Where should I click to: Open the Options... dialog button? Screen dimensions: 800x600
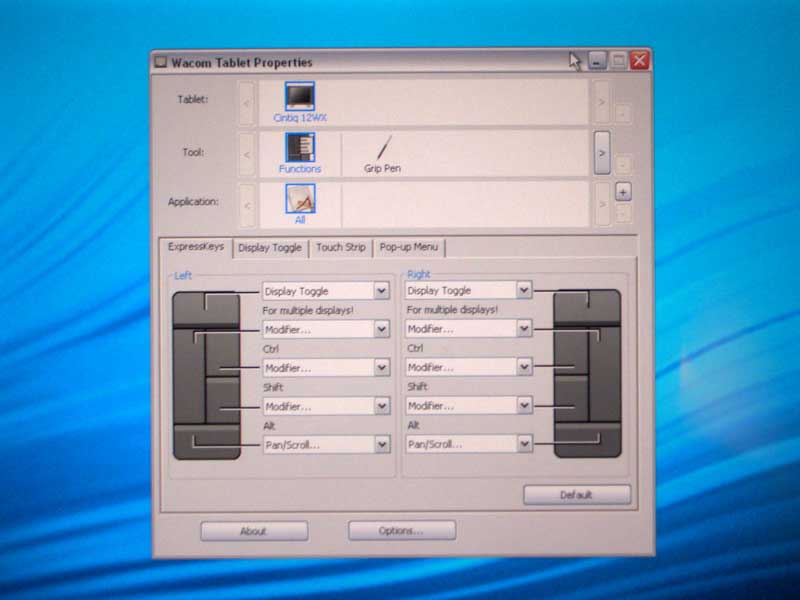(x=402, y=531)
